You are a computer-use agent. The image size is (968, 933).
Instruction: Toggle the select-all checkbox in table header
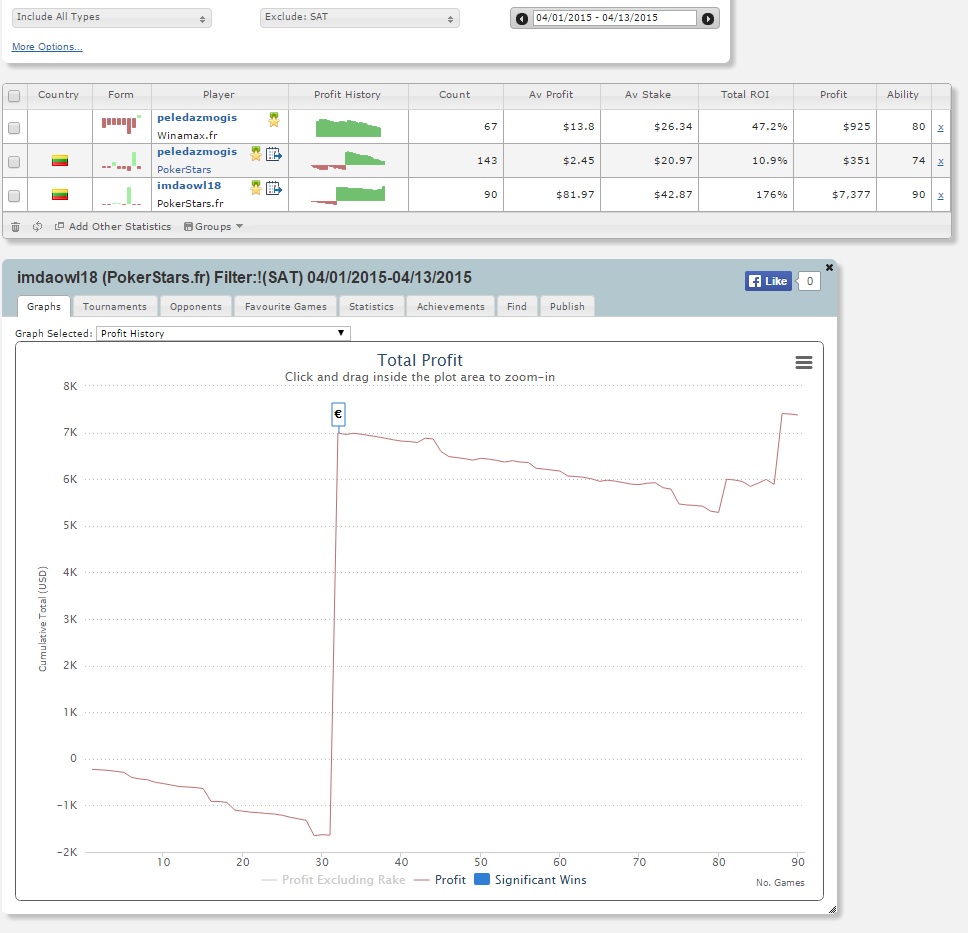point(14,96)
